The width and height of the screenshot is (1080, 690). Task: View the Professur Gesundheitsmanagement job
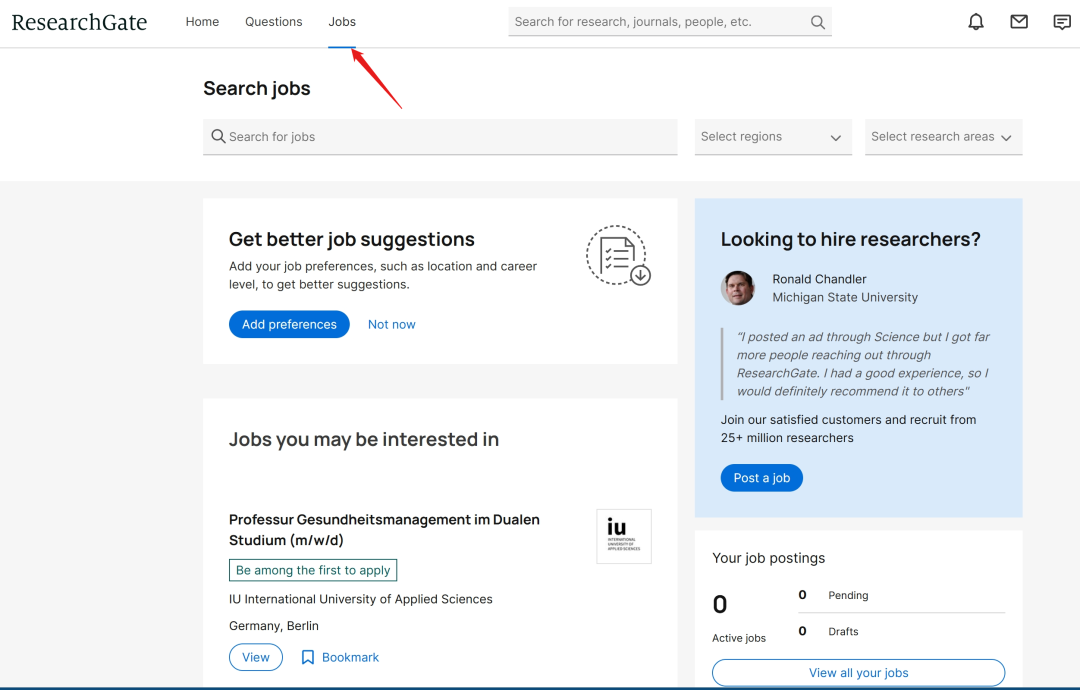[x=256, y=658]
